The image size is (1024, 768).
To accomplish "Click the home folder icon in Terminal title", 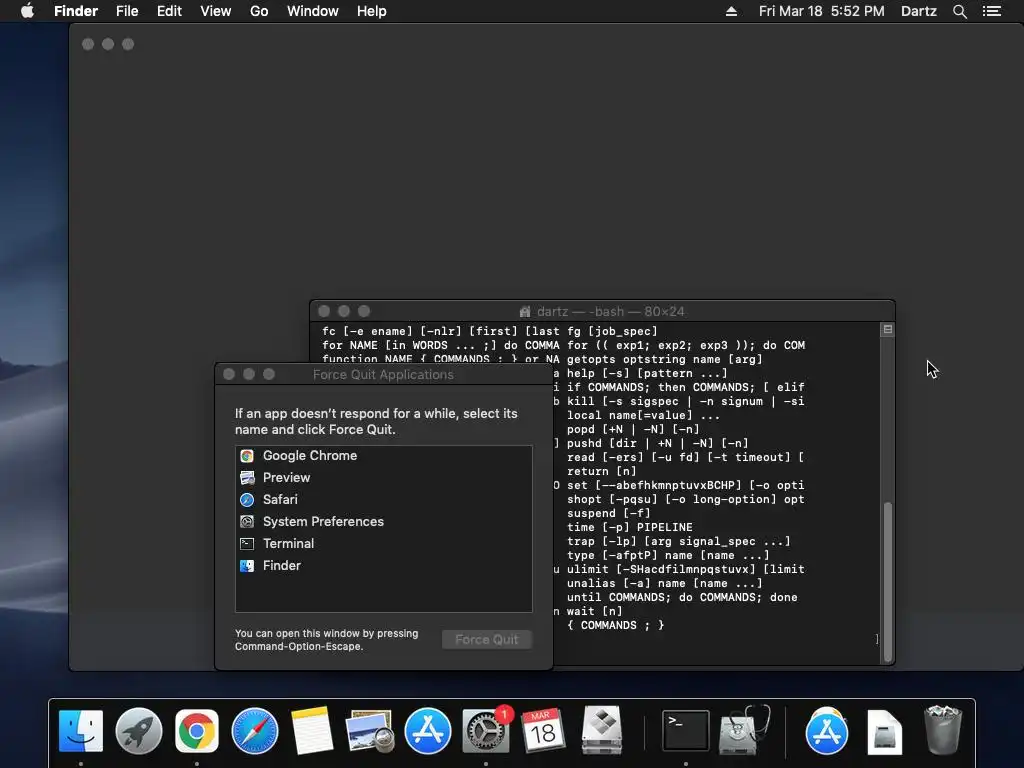I will point(524,312).
